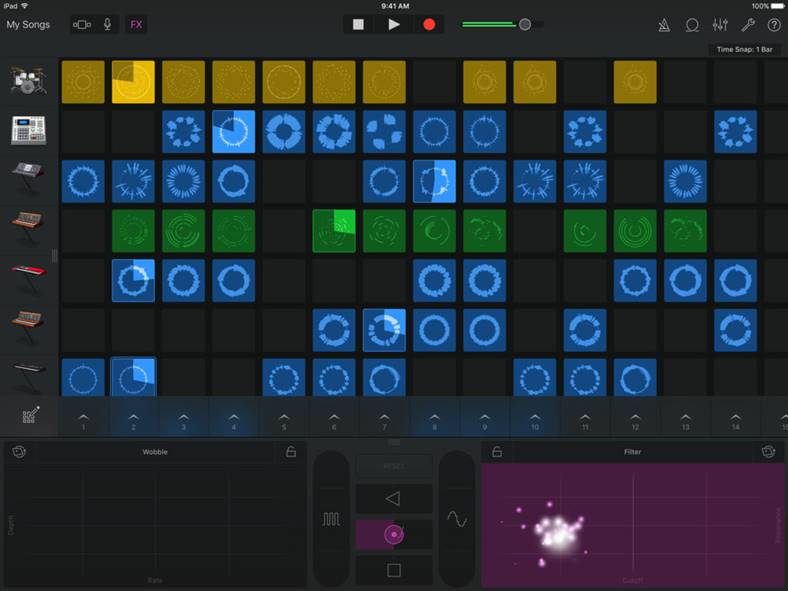788x591 pixels.
Task: Trigger column 3 arrow
Action: pos(183,420)
